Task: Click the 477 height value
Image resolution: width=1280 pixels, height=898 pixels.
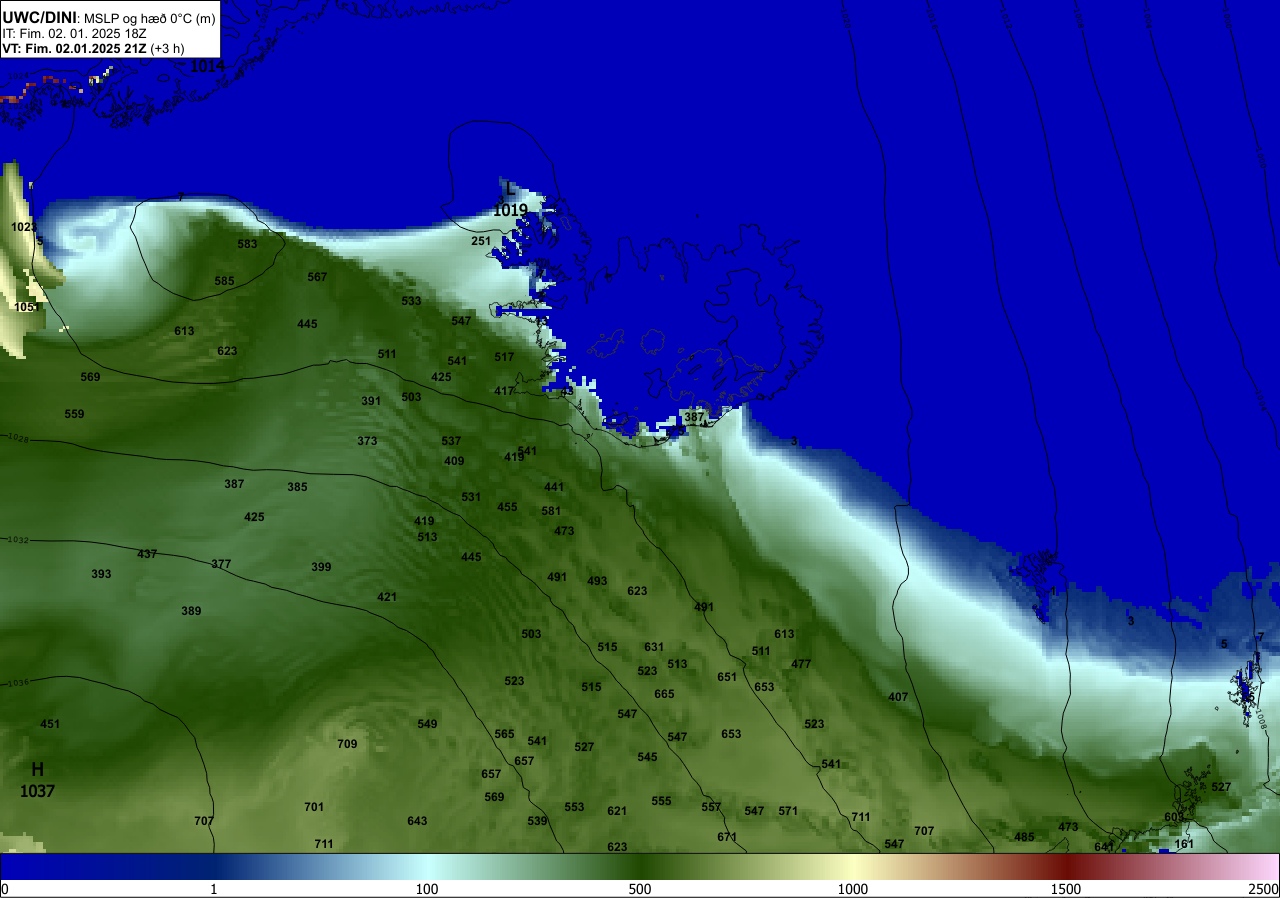Action: coord(801,664)
